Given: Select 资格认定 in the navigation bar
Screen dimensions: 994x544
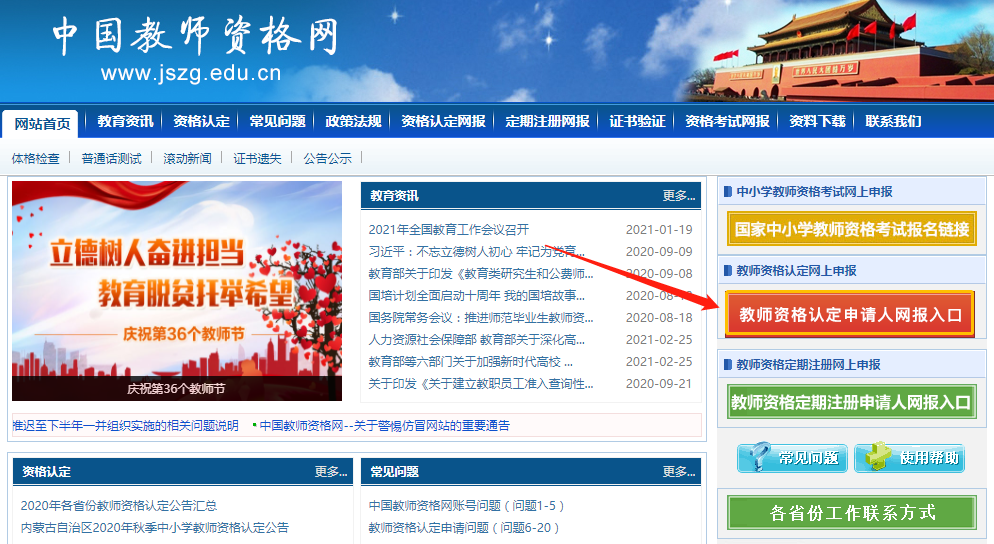Looking at the screenshot, I should pyautogui.click(x=201, y=121).
